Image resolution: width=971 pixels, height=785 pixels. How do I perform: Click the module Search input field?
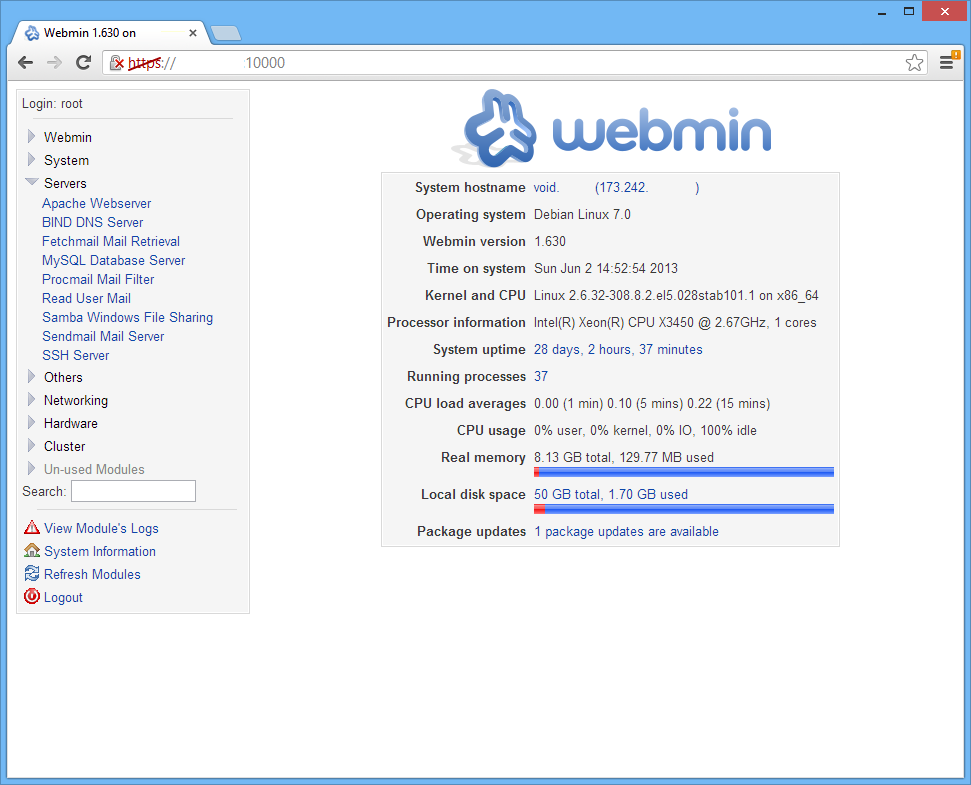tap(133, 491)
